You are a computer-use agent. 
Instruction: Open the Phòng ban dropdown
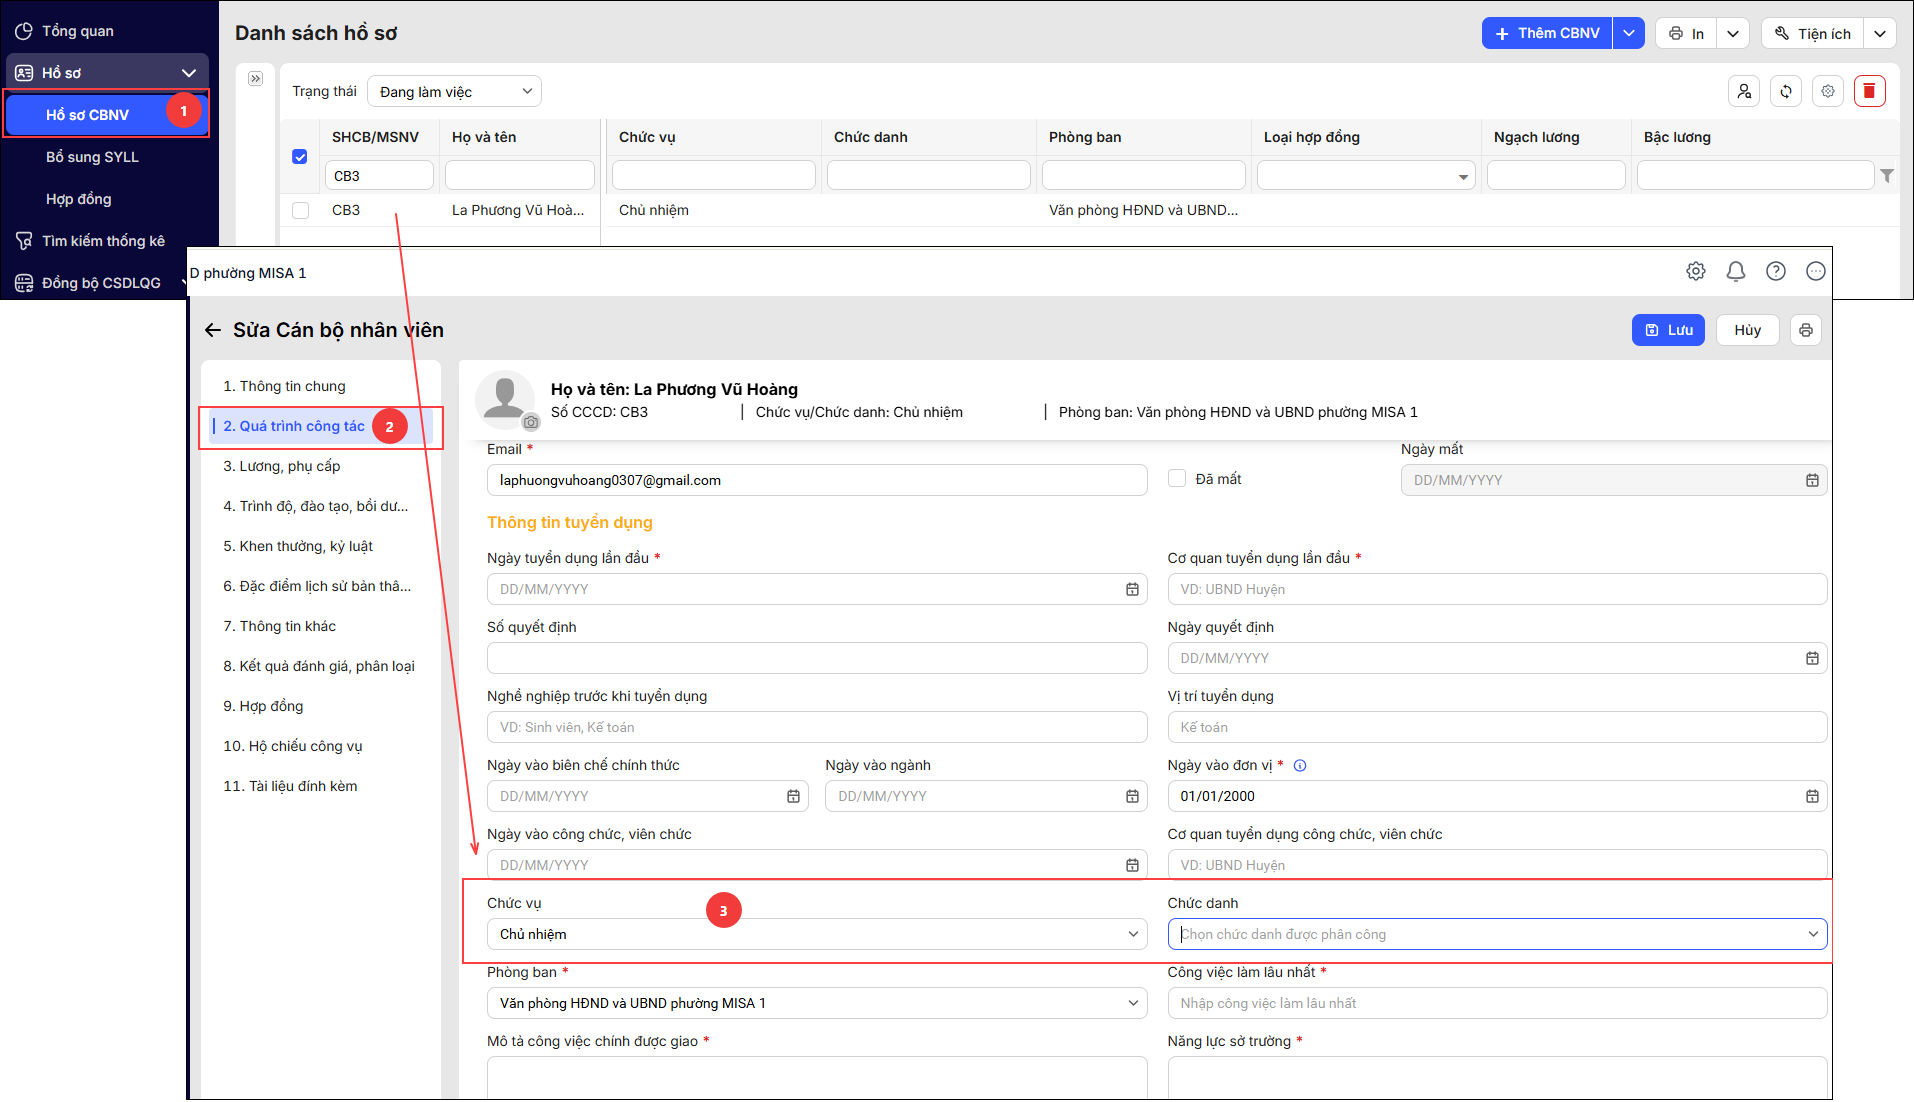coord(817,1003)
